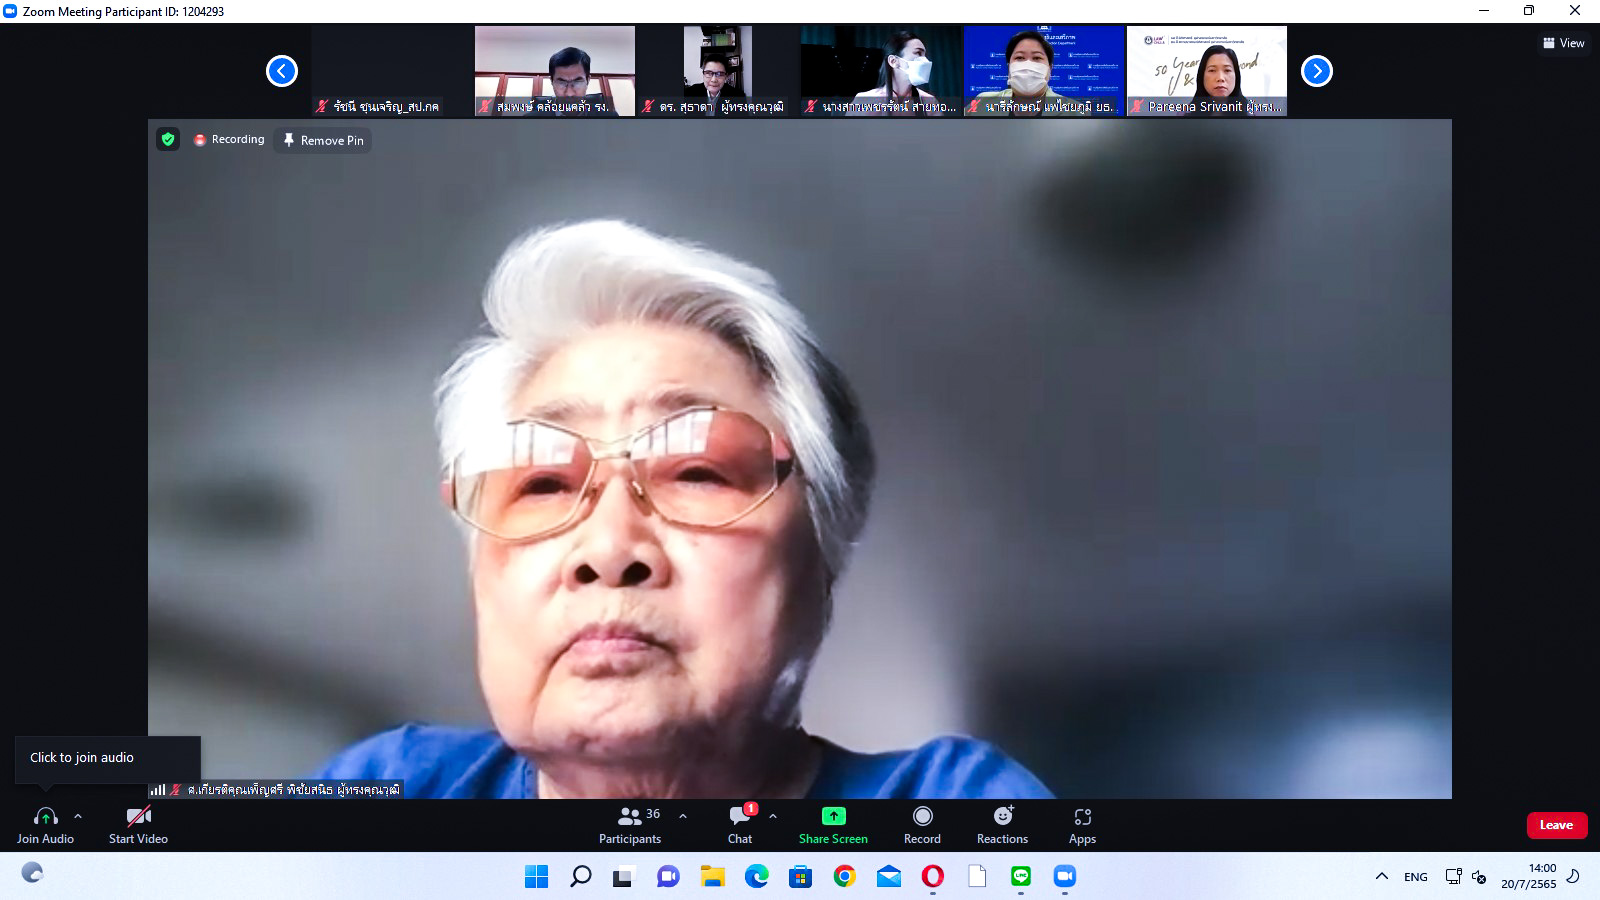Turn on camera with Start Video
This screenshot has width=1600, height=900.
tap(138, 825)
